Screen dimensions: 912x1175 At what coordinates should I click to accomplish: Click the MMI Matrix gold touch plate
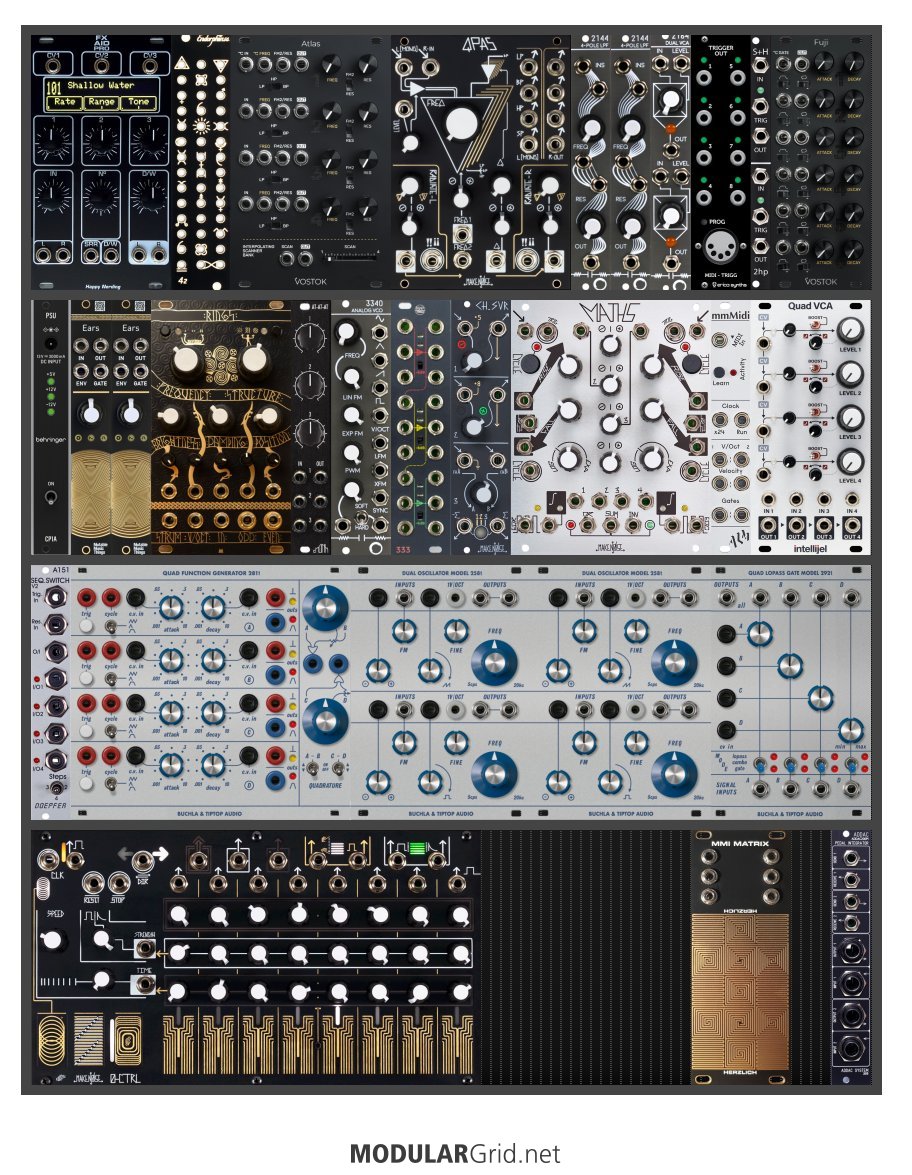[739, 991]
